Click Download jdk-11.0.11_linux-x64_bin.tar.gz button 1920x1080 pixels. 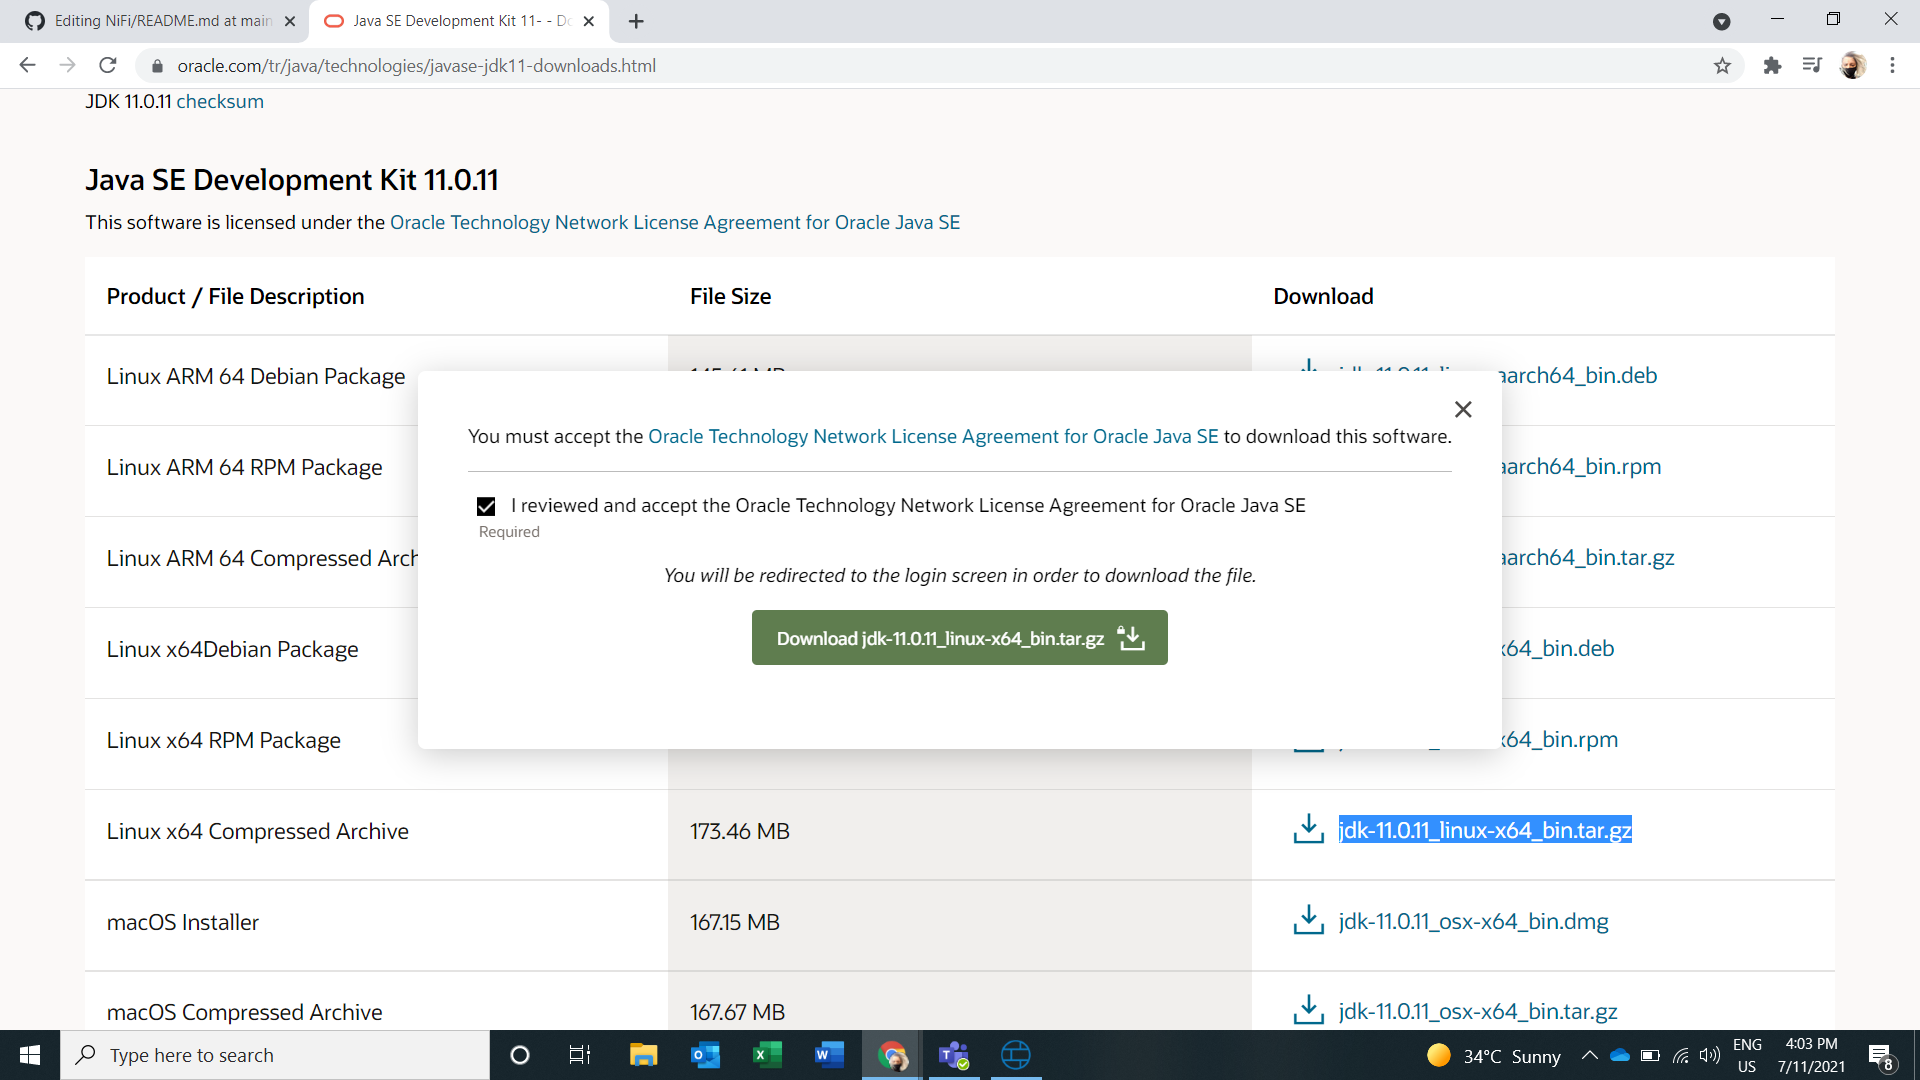[959, 638]
